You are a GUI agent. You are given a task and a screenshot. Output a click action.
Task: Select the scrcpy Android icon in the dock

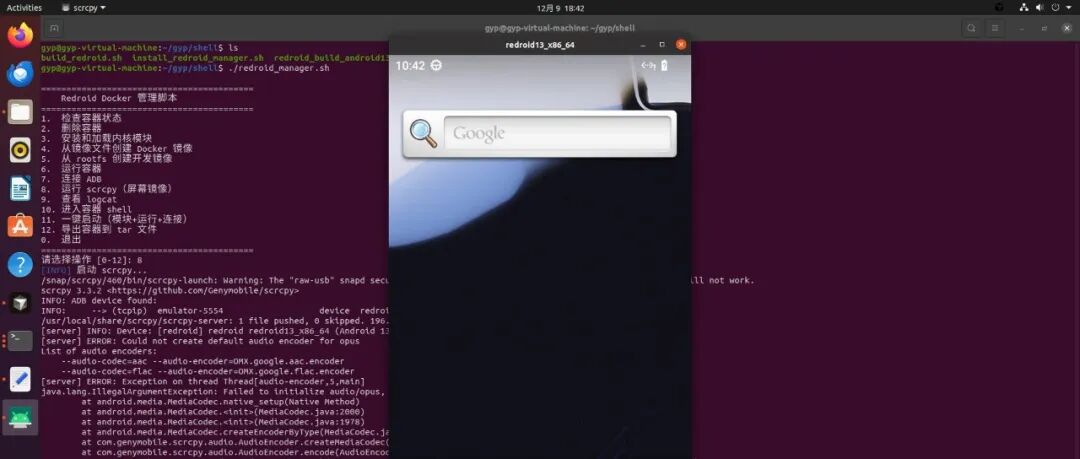click(20, 418)
